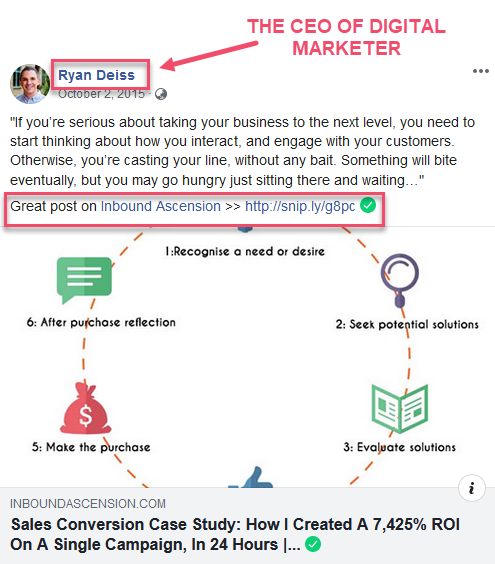Click green checkmark beside snip.ly link
Image resolution: width=495 pixels, height=564 pixels.
368,205
